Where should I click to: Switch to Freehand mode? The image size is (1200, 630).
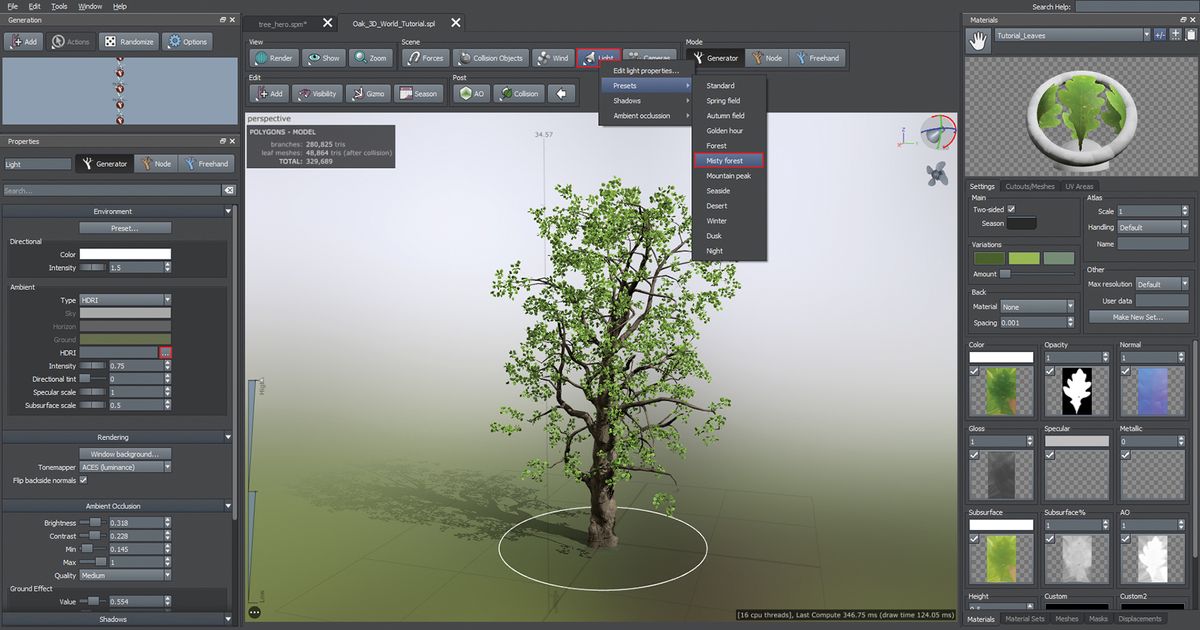pos(818,57)
